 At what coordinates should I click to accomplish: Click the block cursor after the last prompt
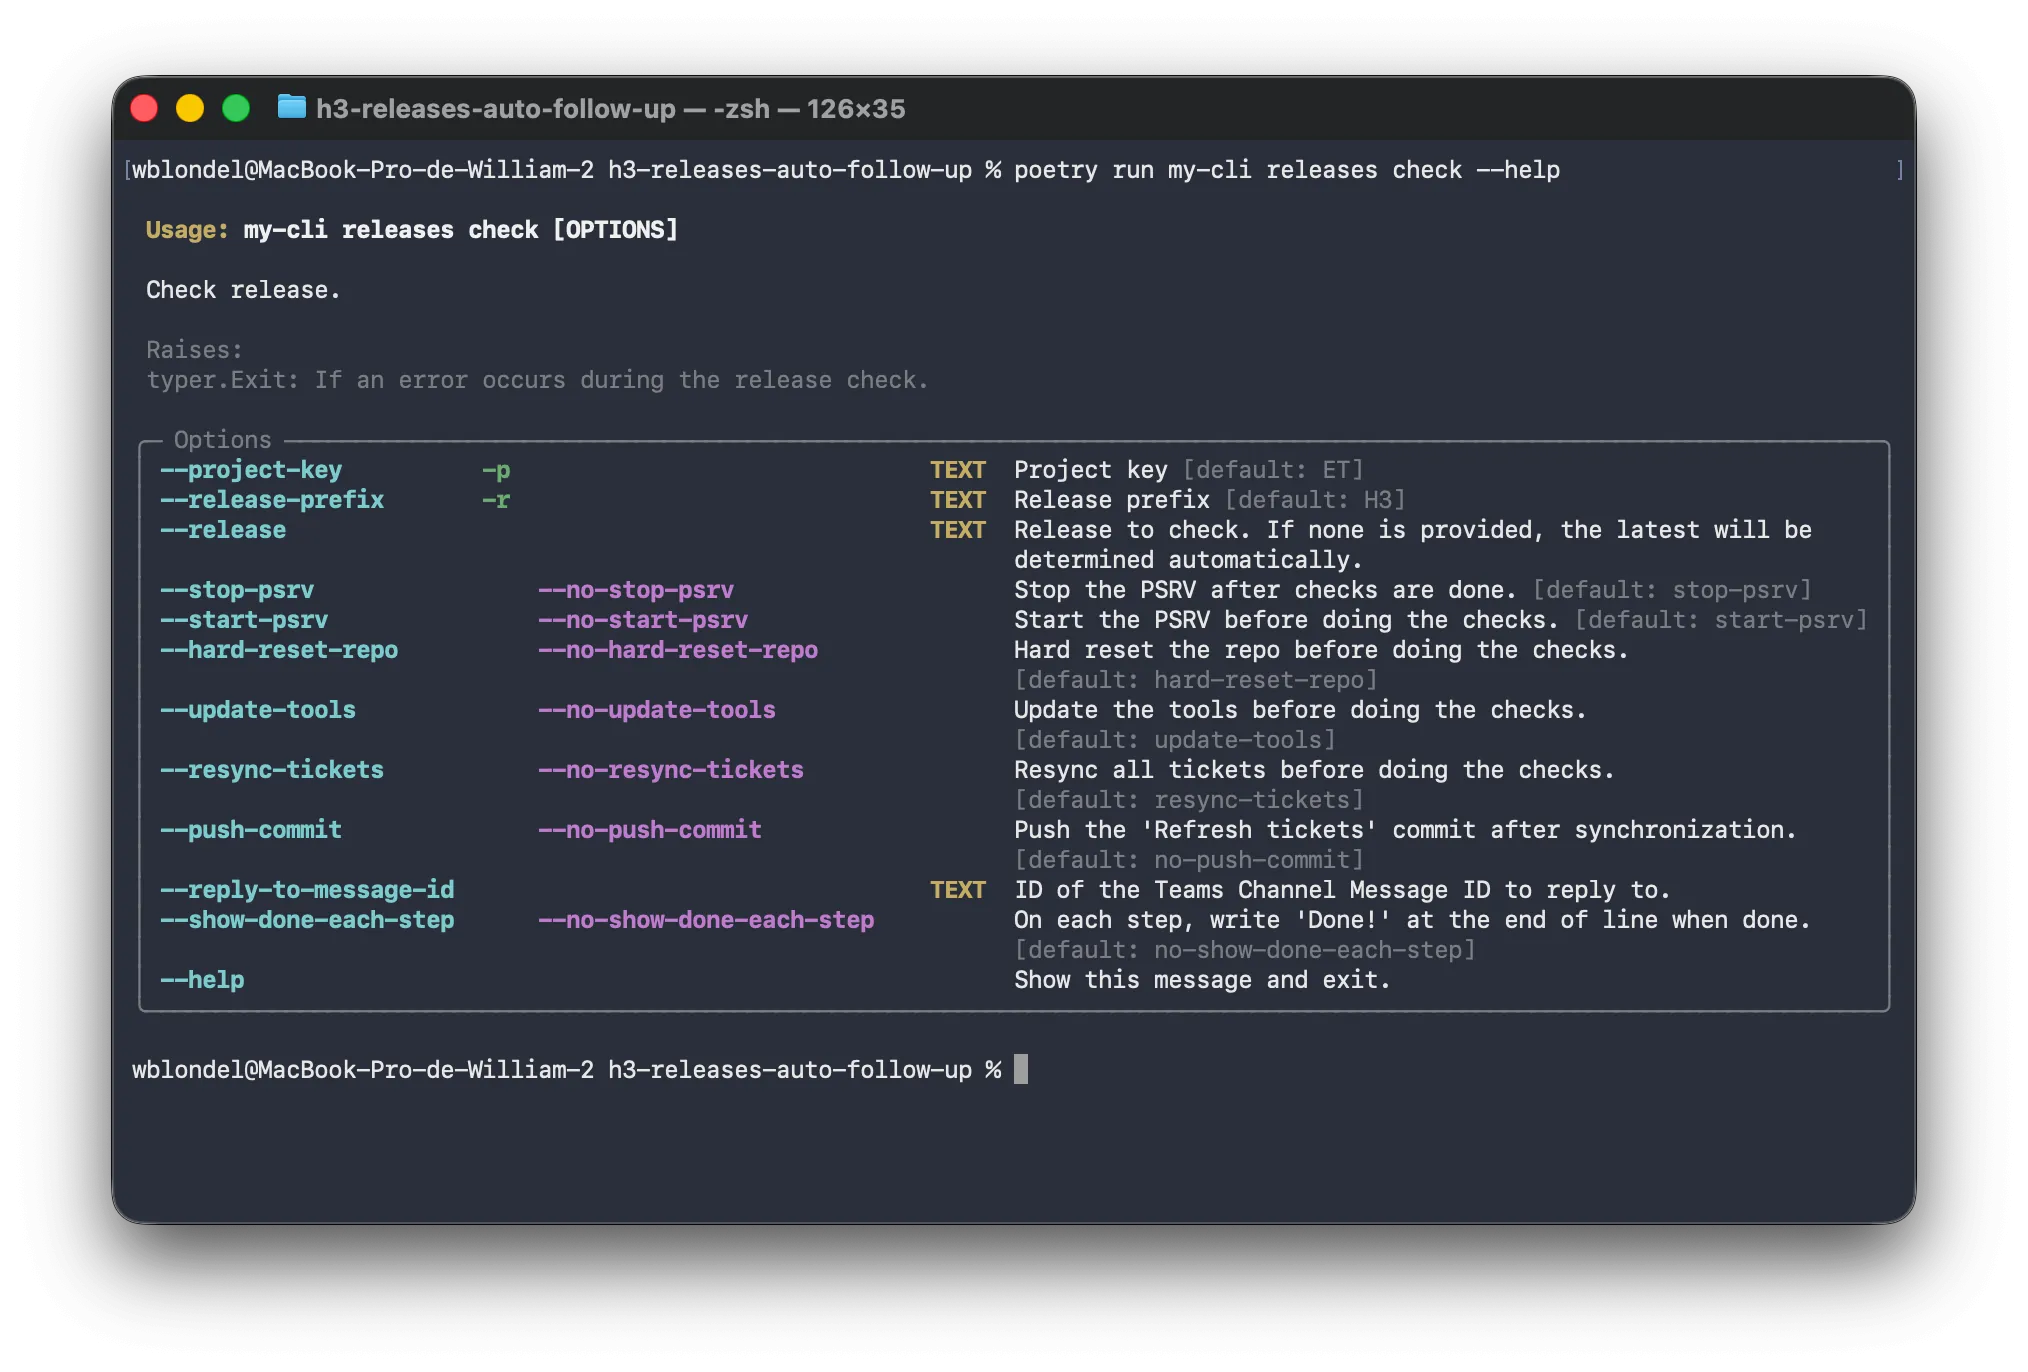click(1021, 1070)
